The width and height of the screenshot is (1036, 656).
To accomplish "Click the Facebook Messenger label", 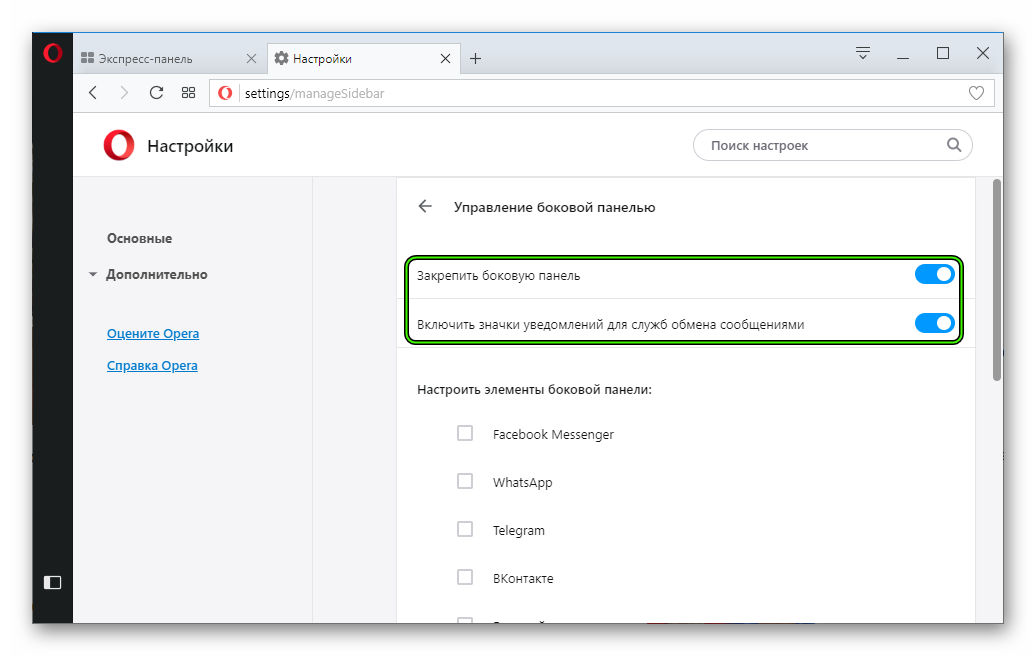I will tap(553, 435).
